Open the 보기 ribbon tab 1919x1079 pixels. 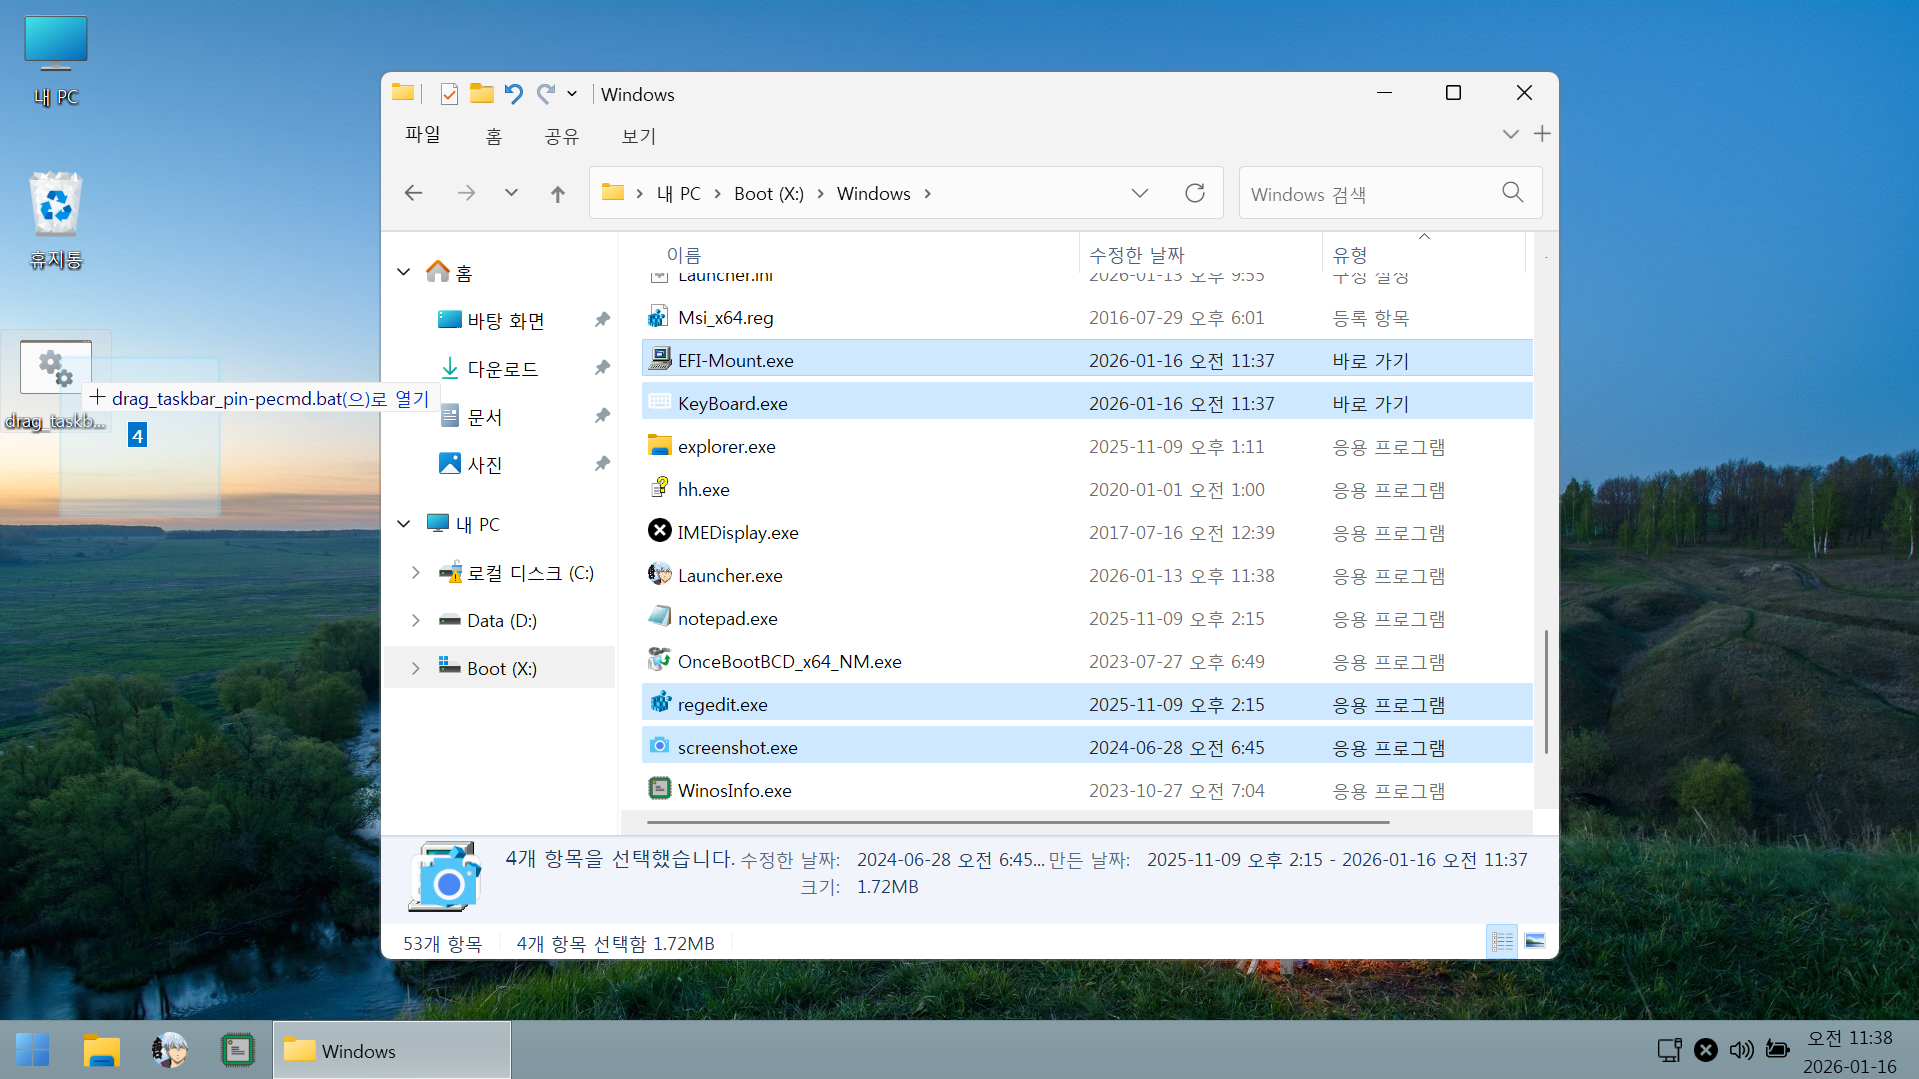click(x=638, y=136)
